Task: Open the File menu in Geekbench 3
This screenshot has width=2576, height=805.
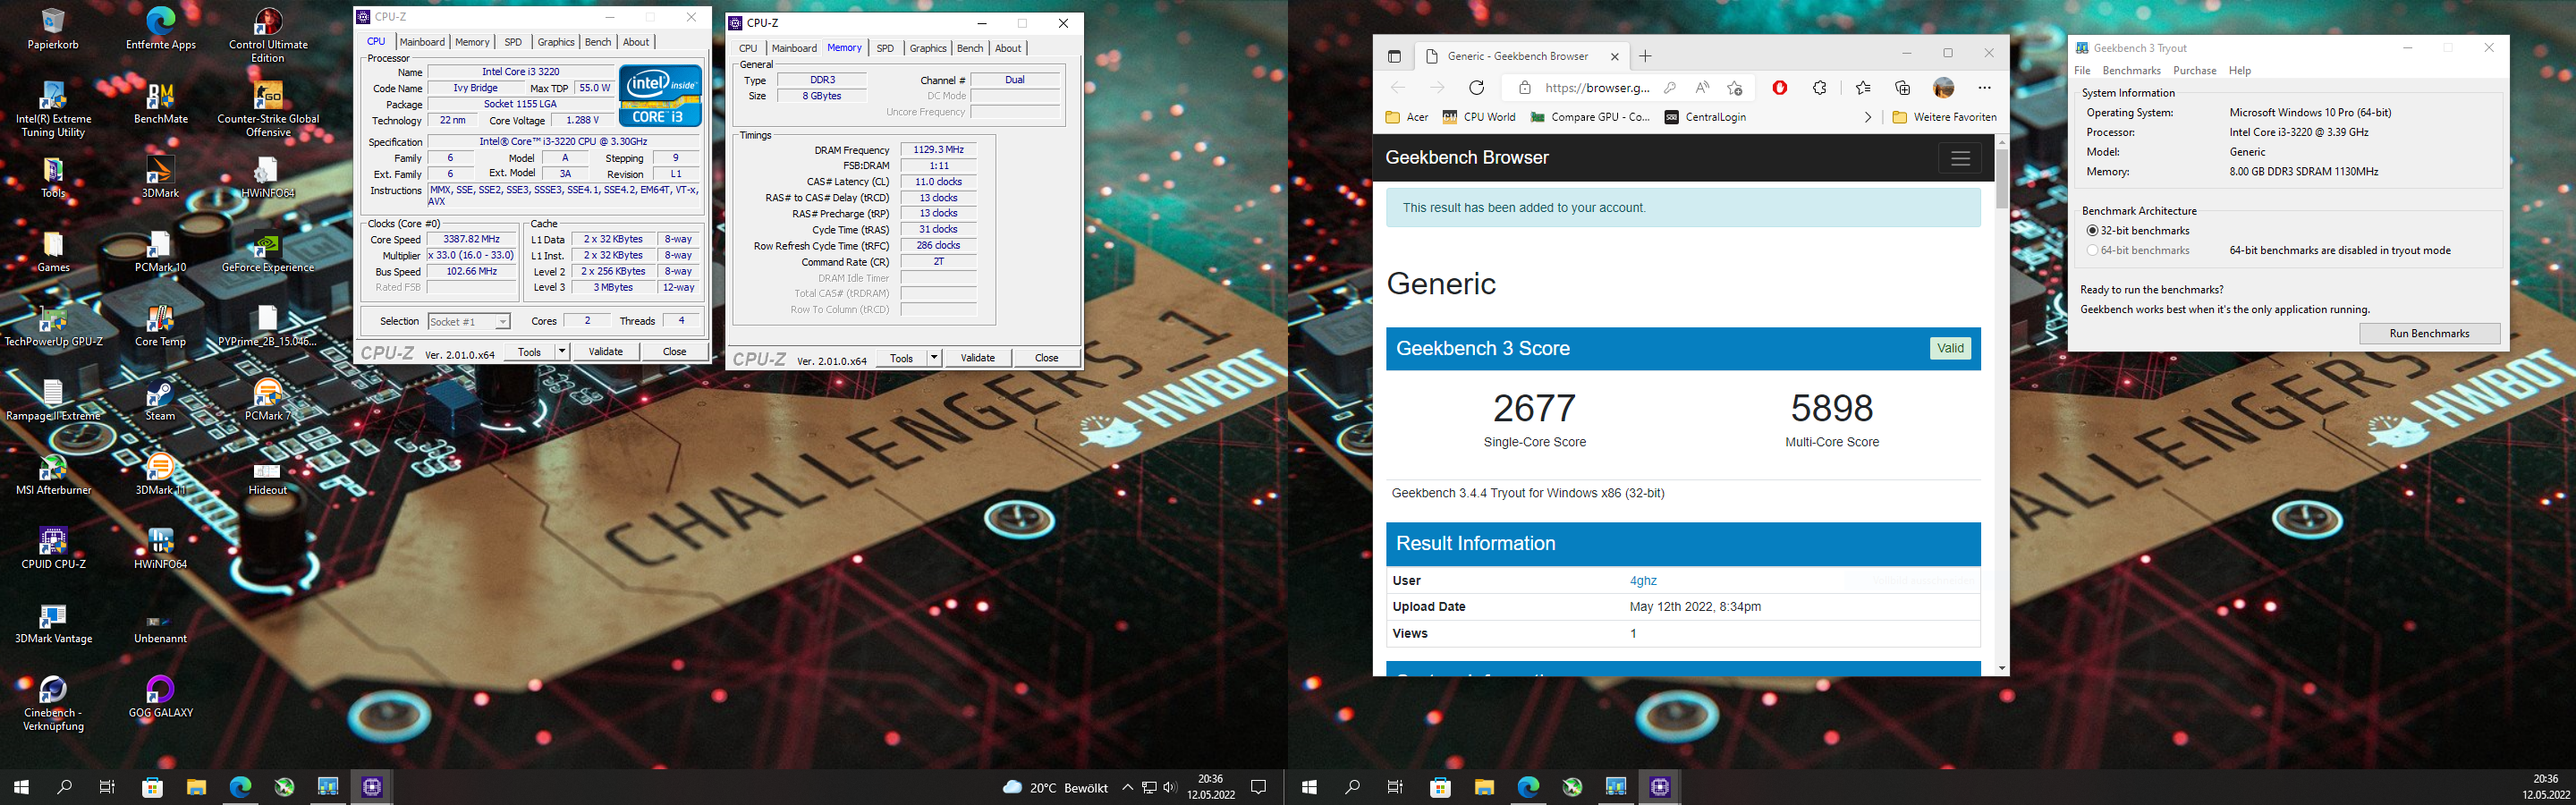Action: tap(2082, 70)
